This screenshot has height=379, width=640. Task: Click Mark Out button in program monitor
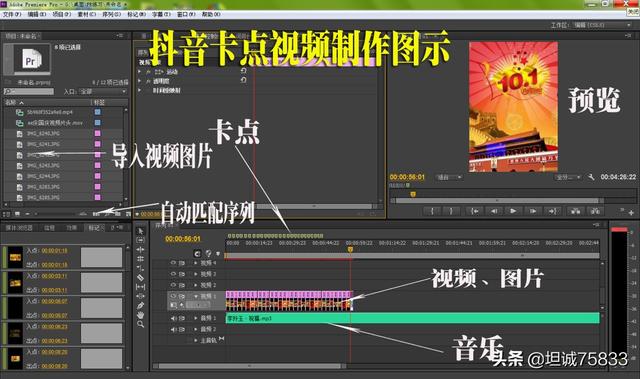click(x=451, y=211)
